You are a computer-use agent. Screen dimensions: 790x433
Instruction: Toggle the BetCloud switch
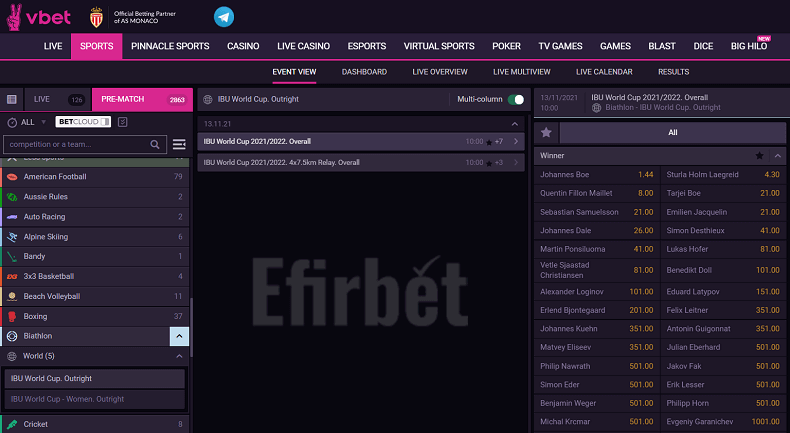click(x=105, y=122)
